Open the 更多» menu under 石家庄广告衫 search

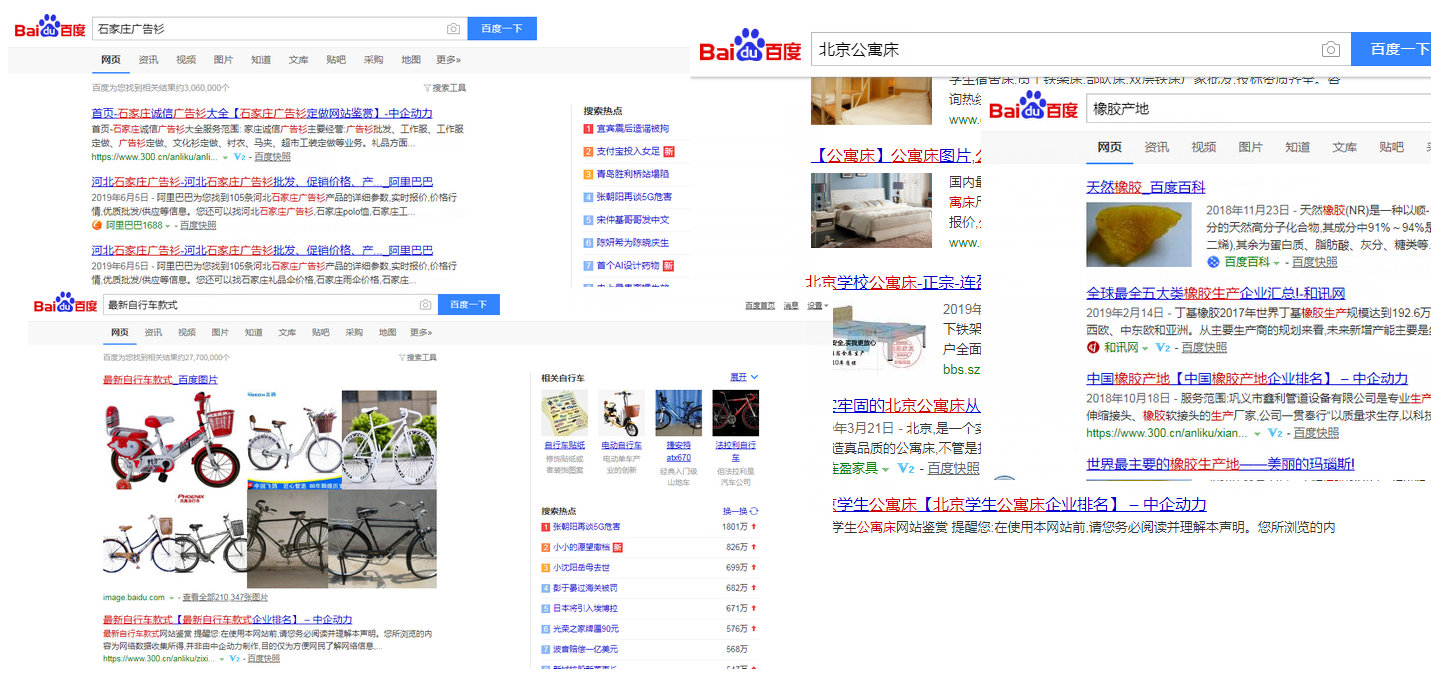click(448, 60)
